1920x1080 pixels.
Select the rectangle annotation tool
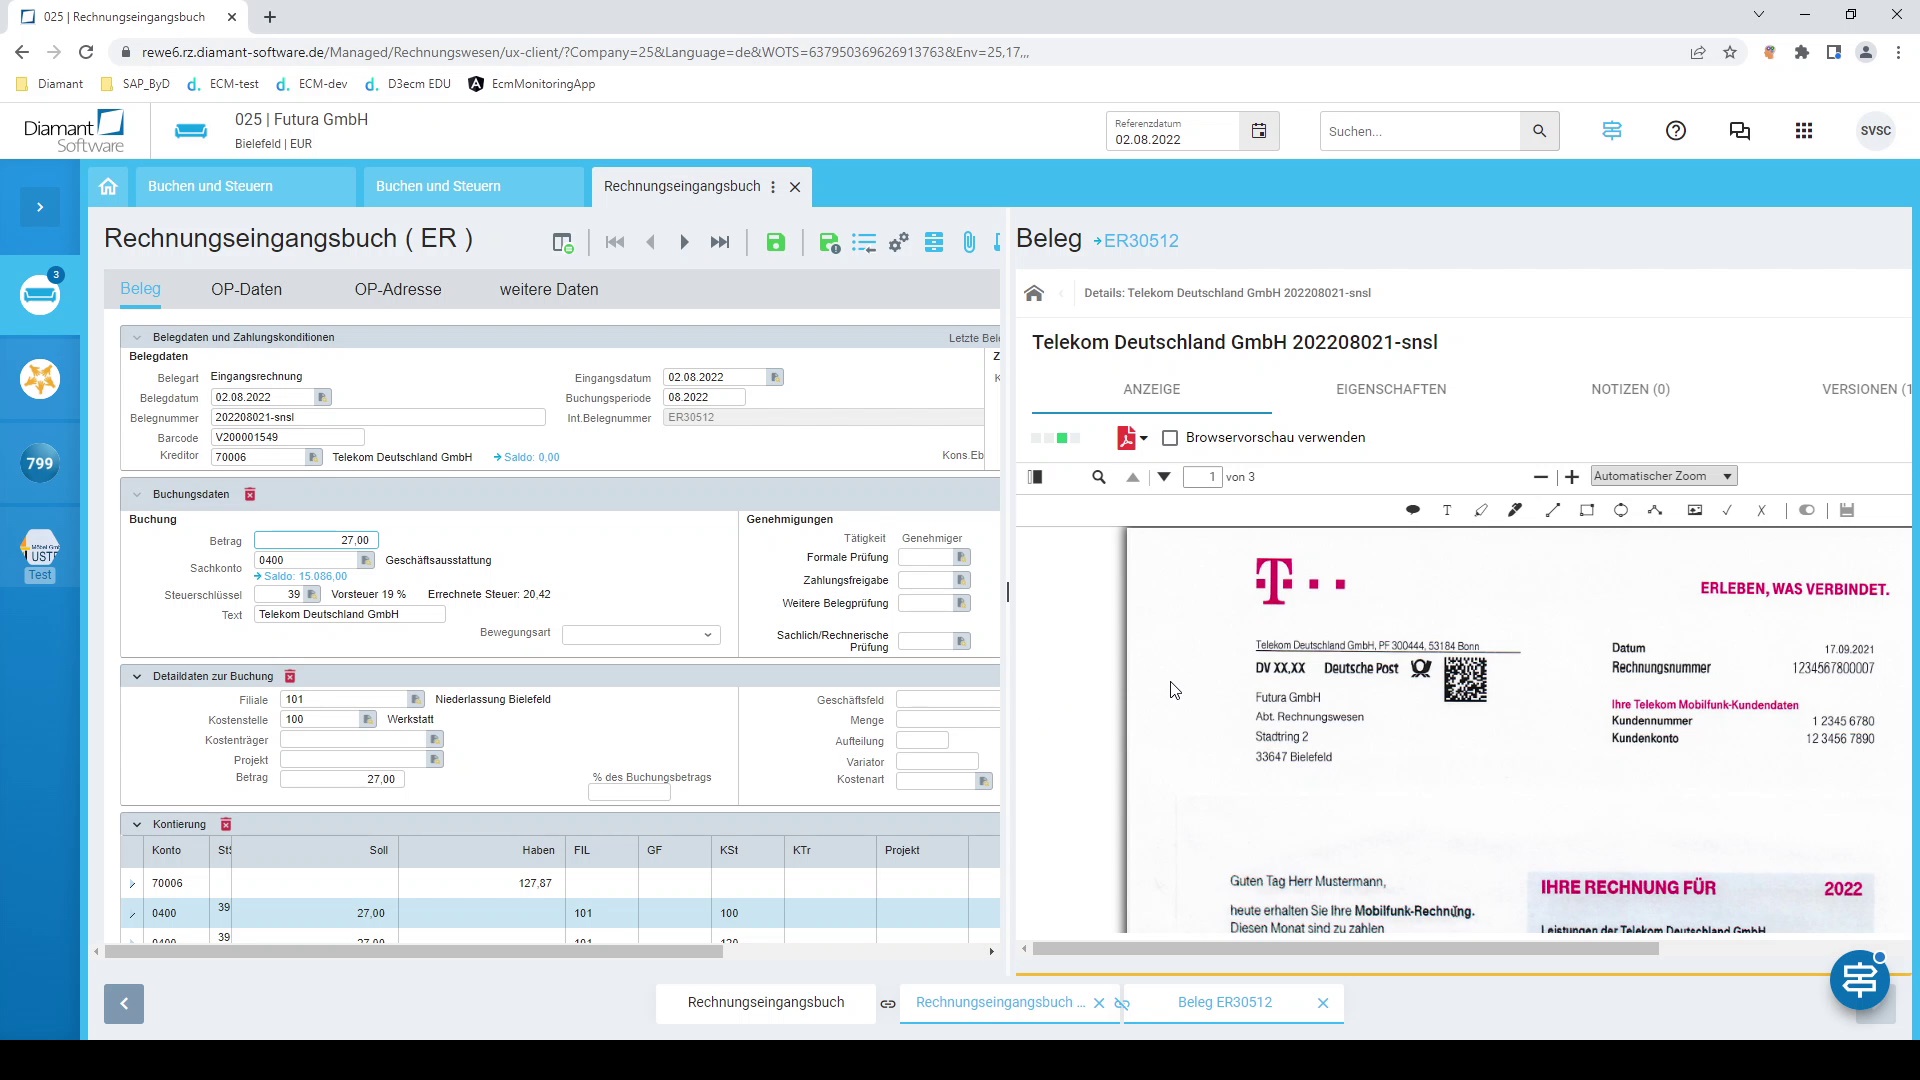click(1587, 510)
